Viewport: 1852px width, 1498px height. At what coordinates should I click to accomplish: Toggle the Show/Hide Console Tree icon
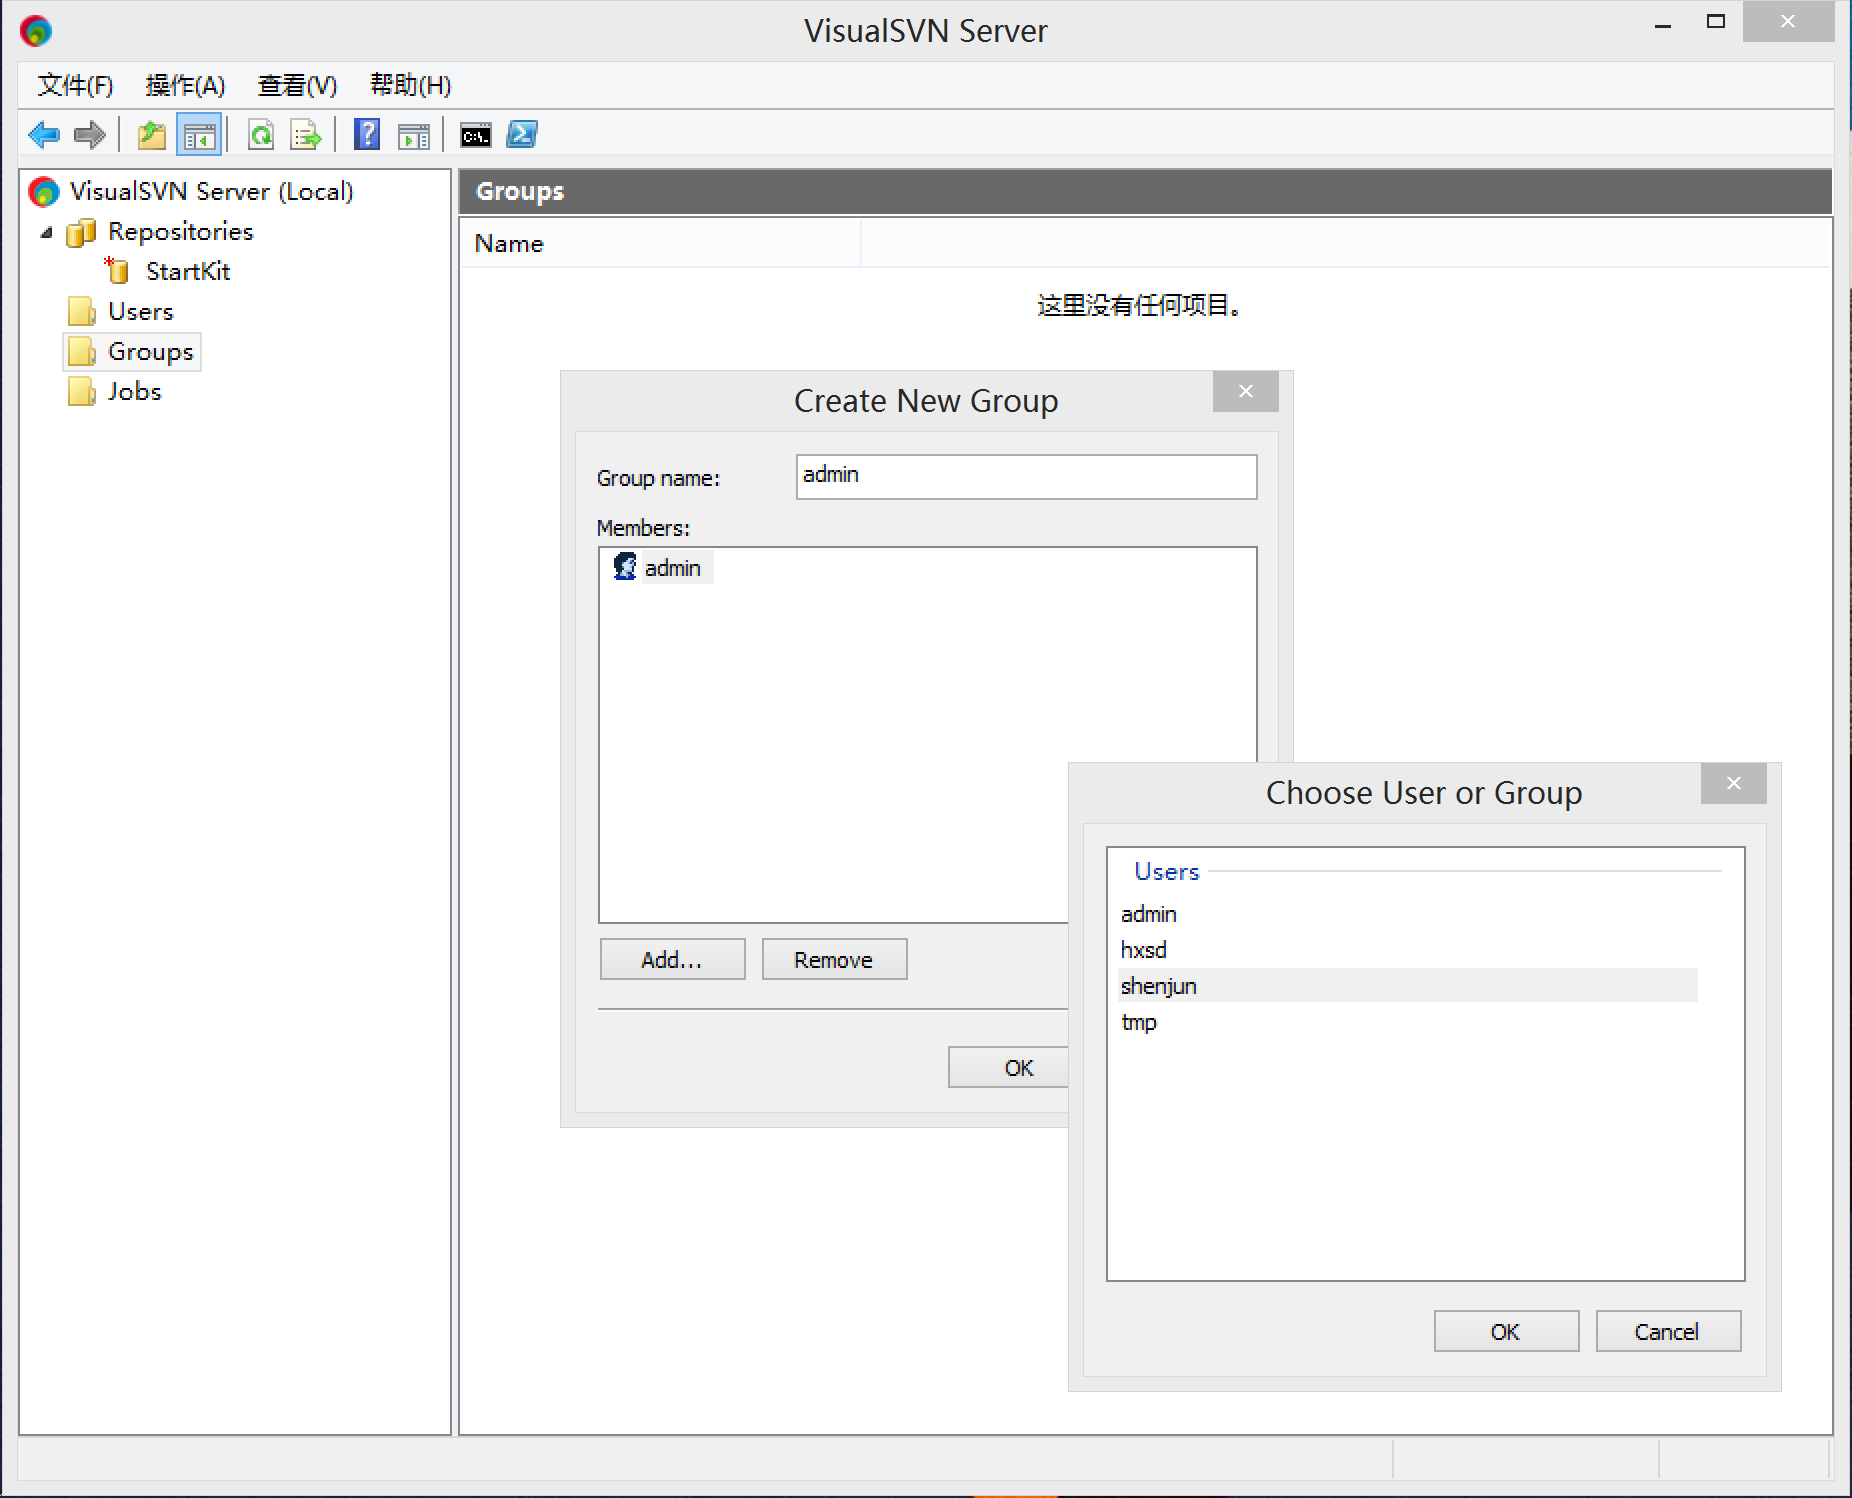tap(199, 135)
